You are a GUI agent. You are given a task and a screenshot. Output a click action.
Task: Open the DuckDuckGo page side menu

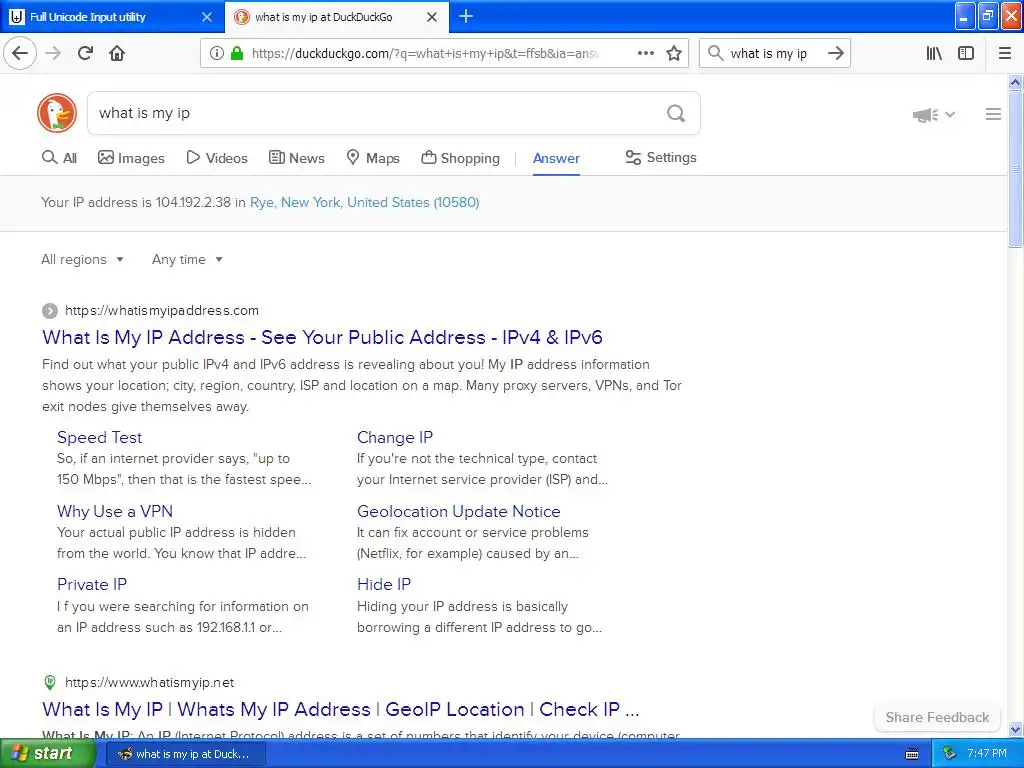pyautogui.click(x=993, y=114)
